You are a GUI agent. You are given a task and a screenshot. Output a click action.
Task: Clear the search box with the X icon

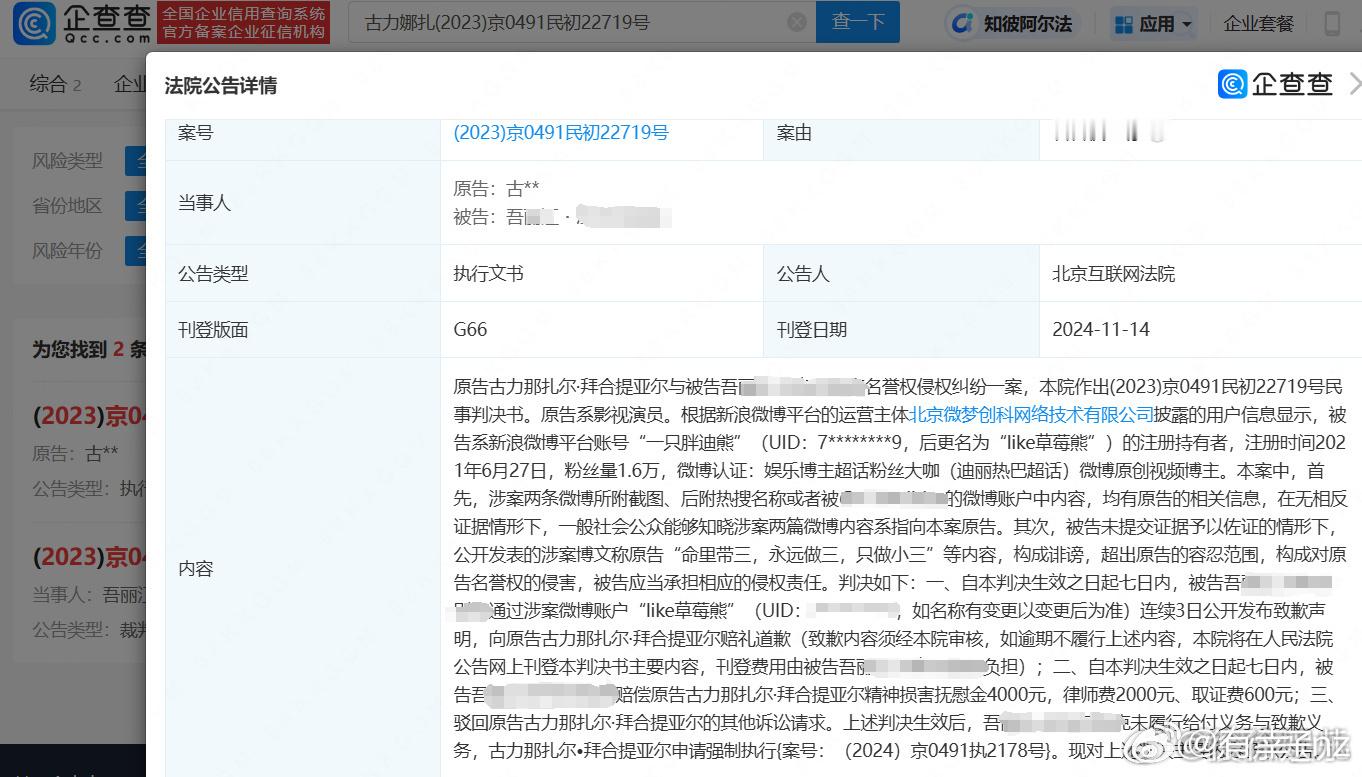click(x=797, y=22)
